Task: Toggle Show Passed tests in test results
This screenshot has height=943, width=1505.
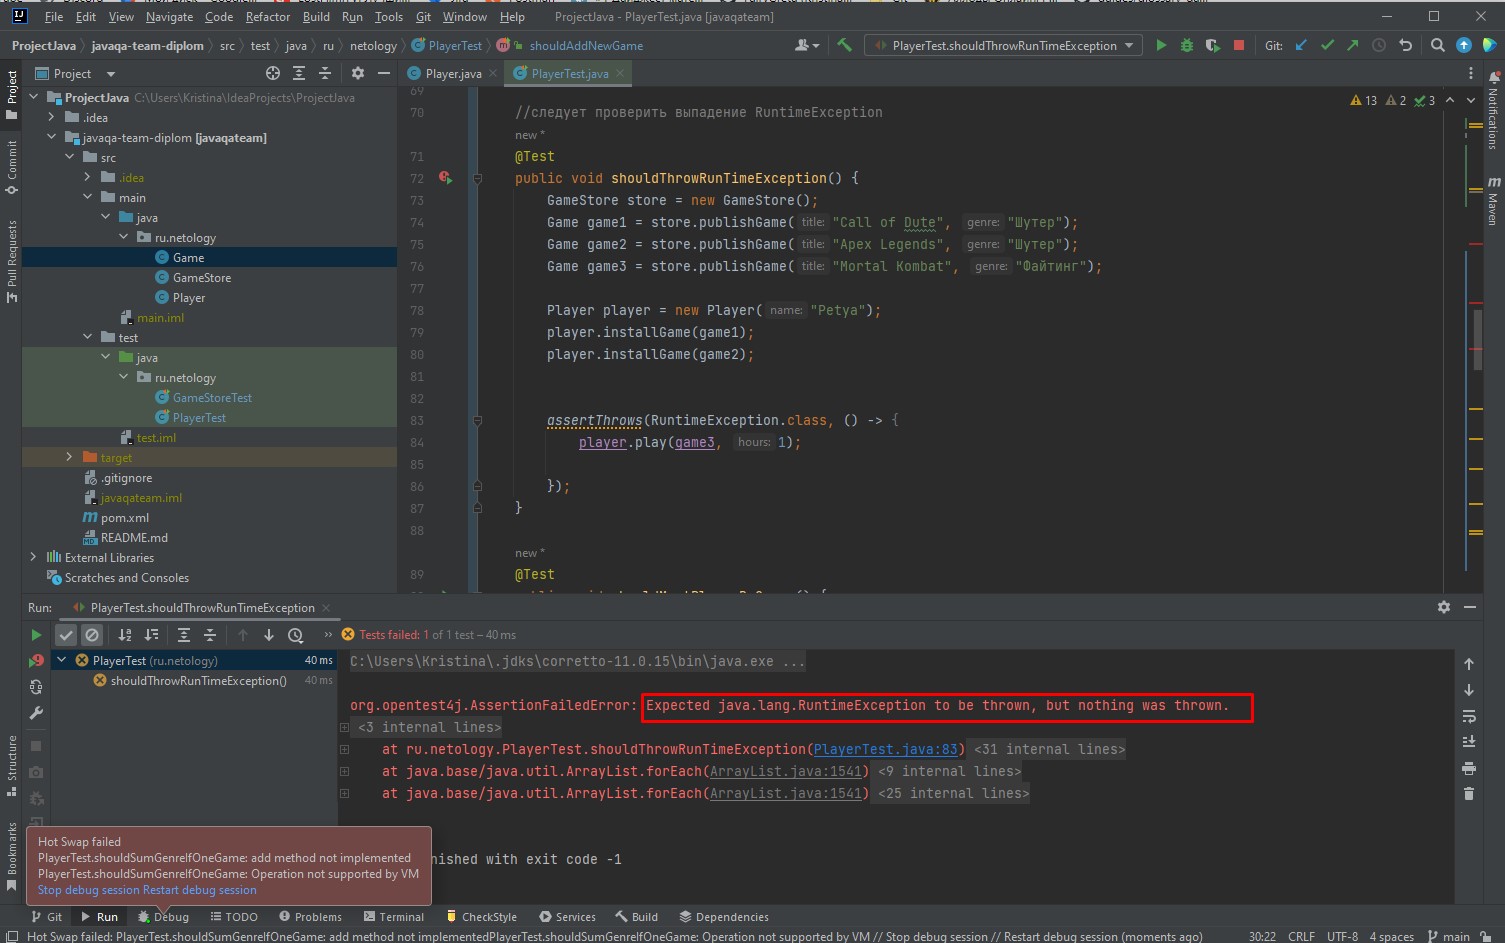Action: 66,634
